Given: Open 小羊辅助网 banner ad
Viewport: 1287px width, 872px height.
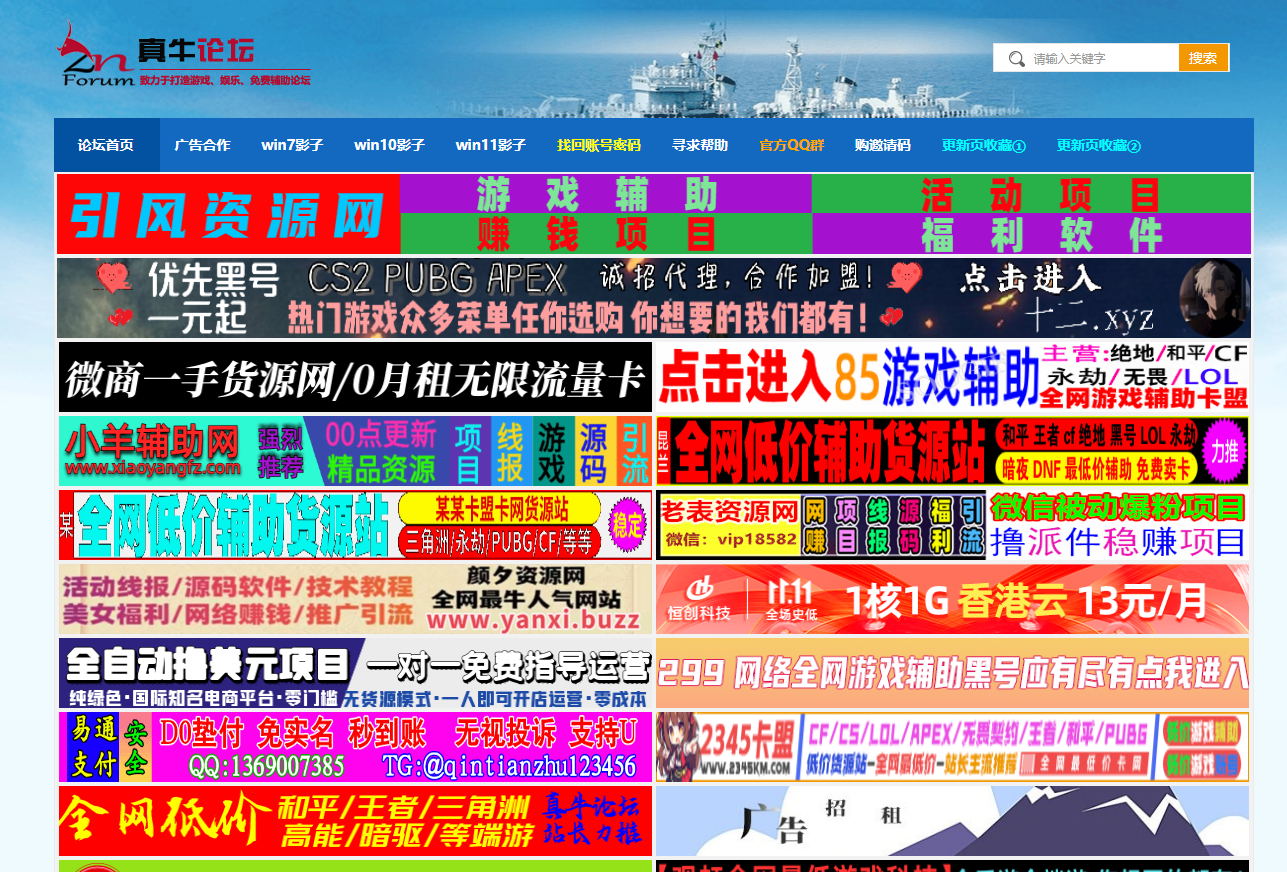Looking at the screenshot, I should tap(355, 451).
